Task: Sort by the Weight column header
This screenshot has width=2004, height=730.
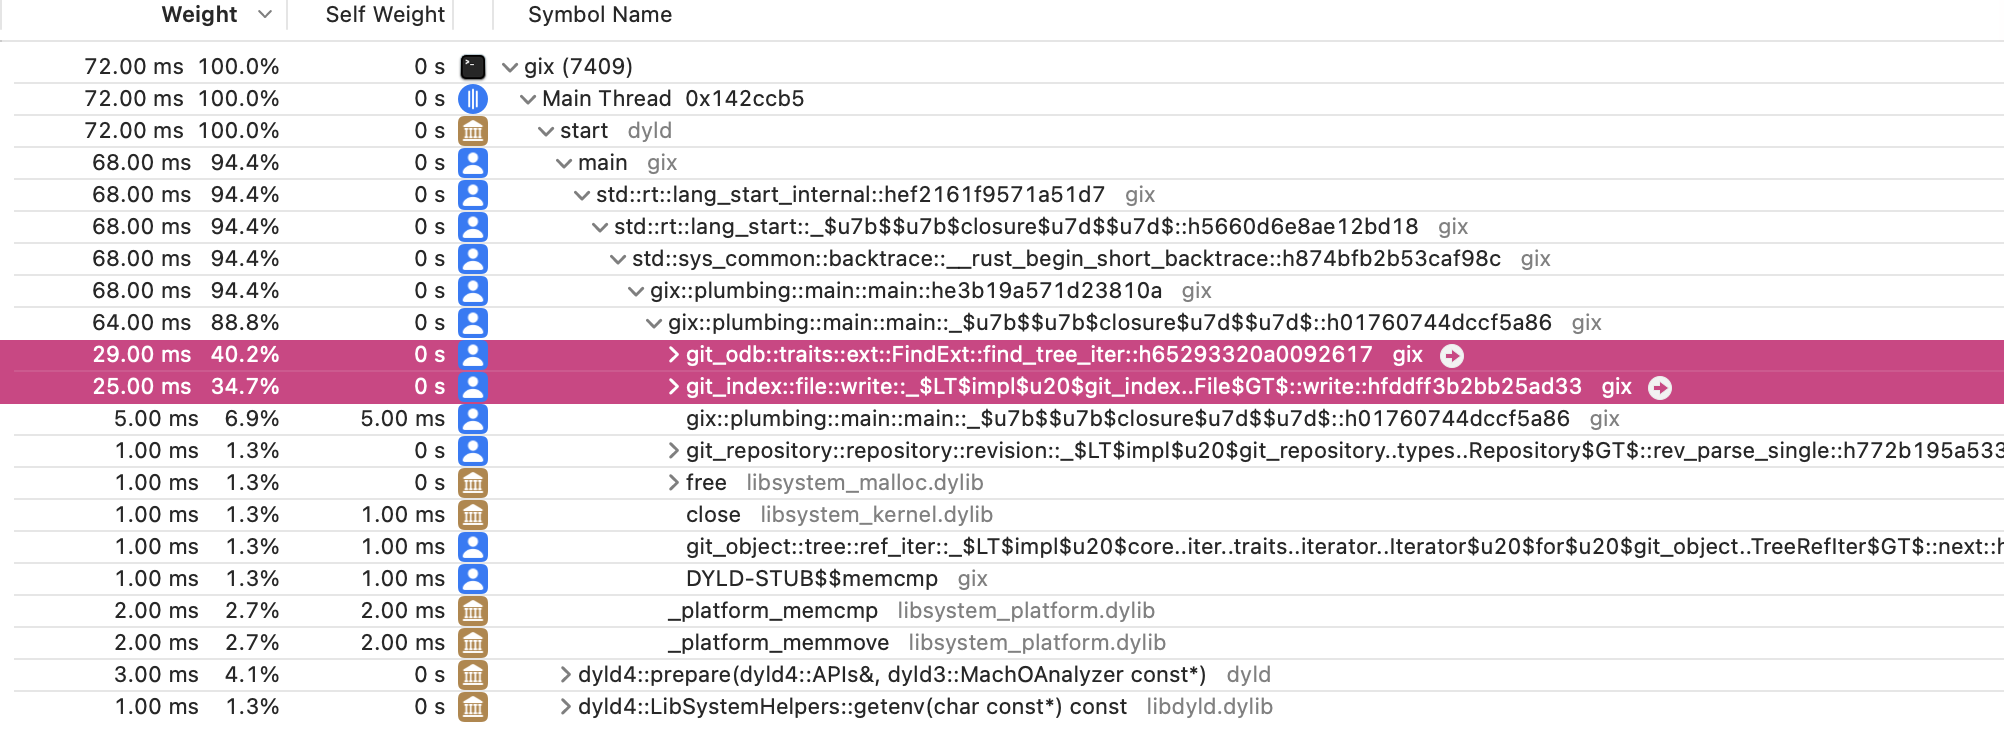Action: pos(199,15)
